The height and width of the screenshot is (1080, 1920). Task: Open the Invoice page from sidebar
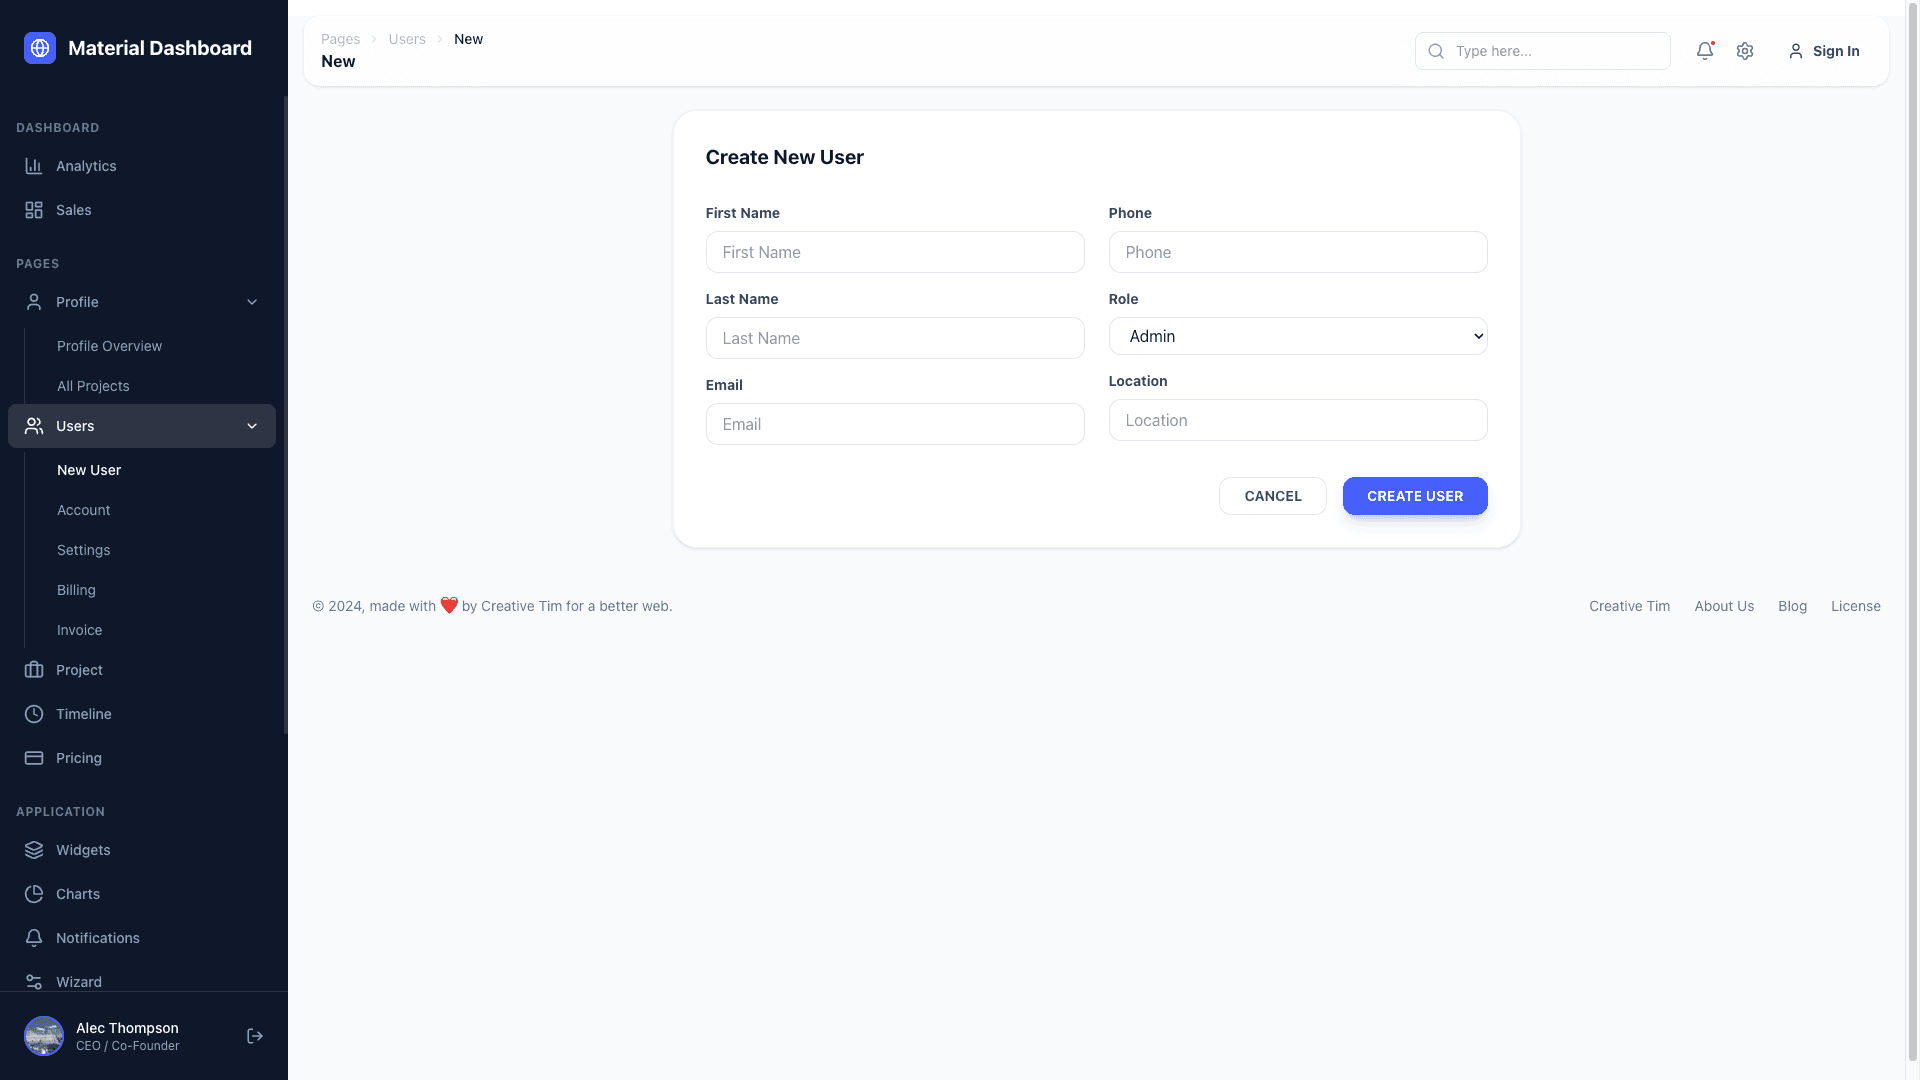click(78, 630)
